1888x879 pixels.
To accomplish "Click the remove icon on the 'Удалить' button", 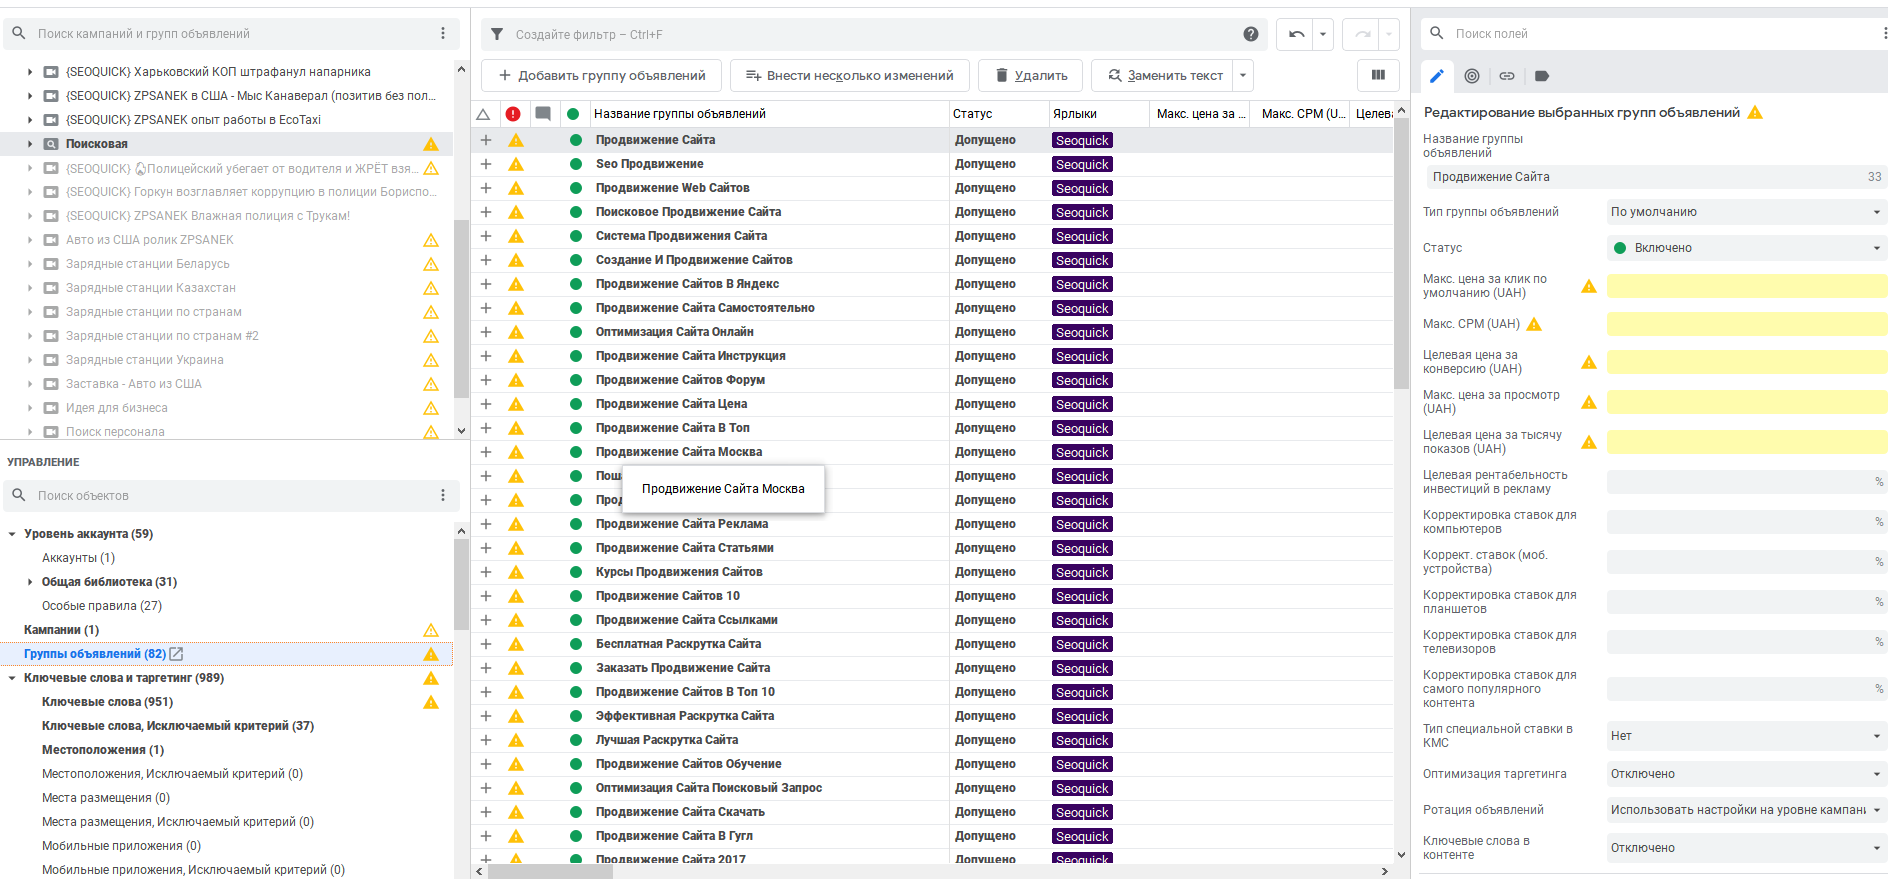I will point(1002,75).
